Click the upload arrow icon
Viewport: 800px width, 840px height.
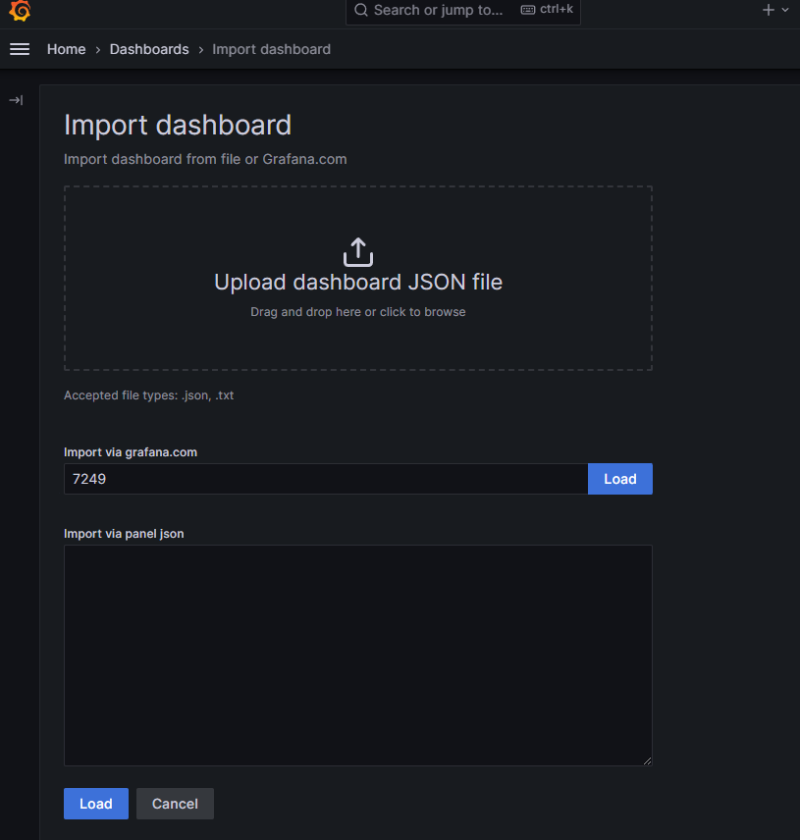pyautogui.click(x=358, y=252)
